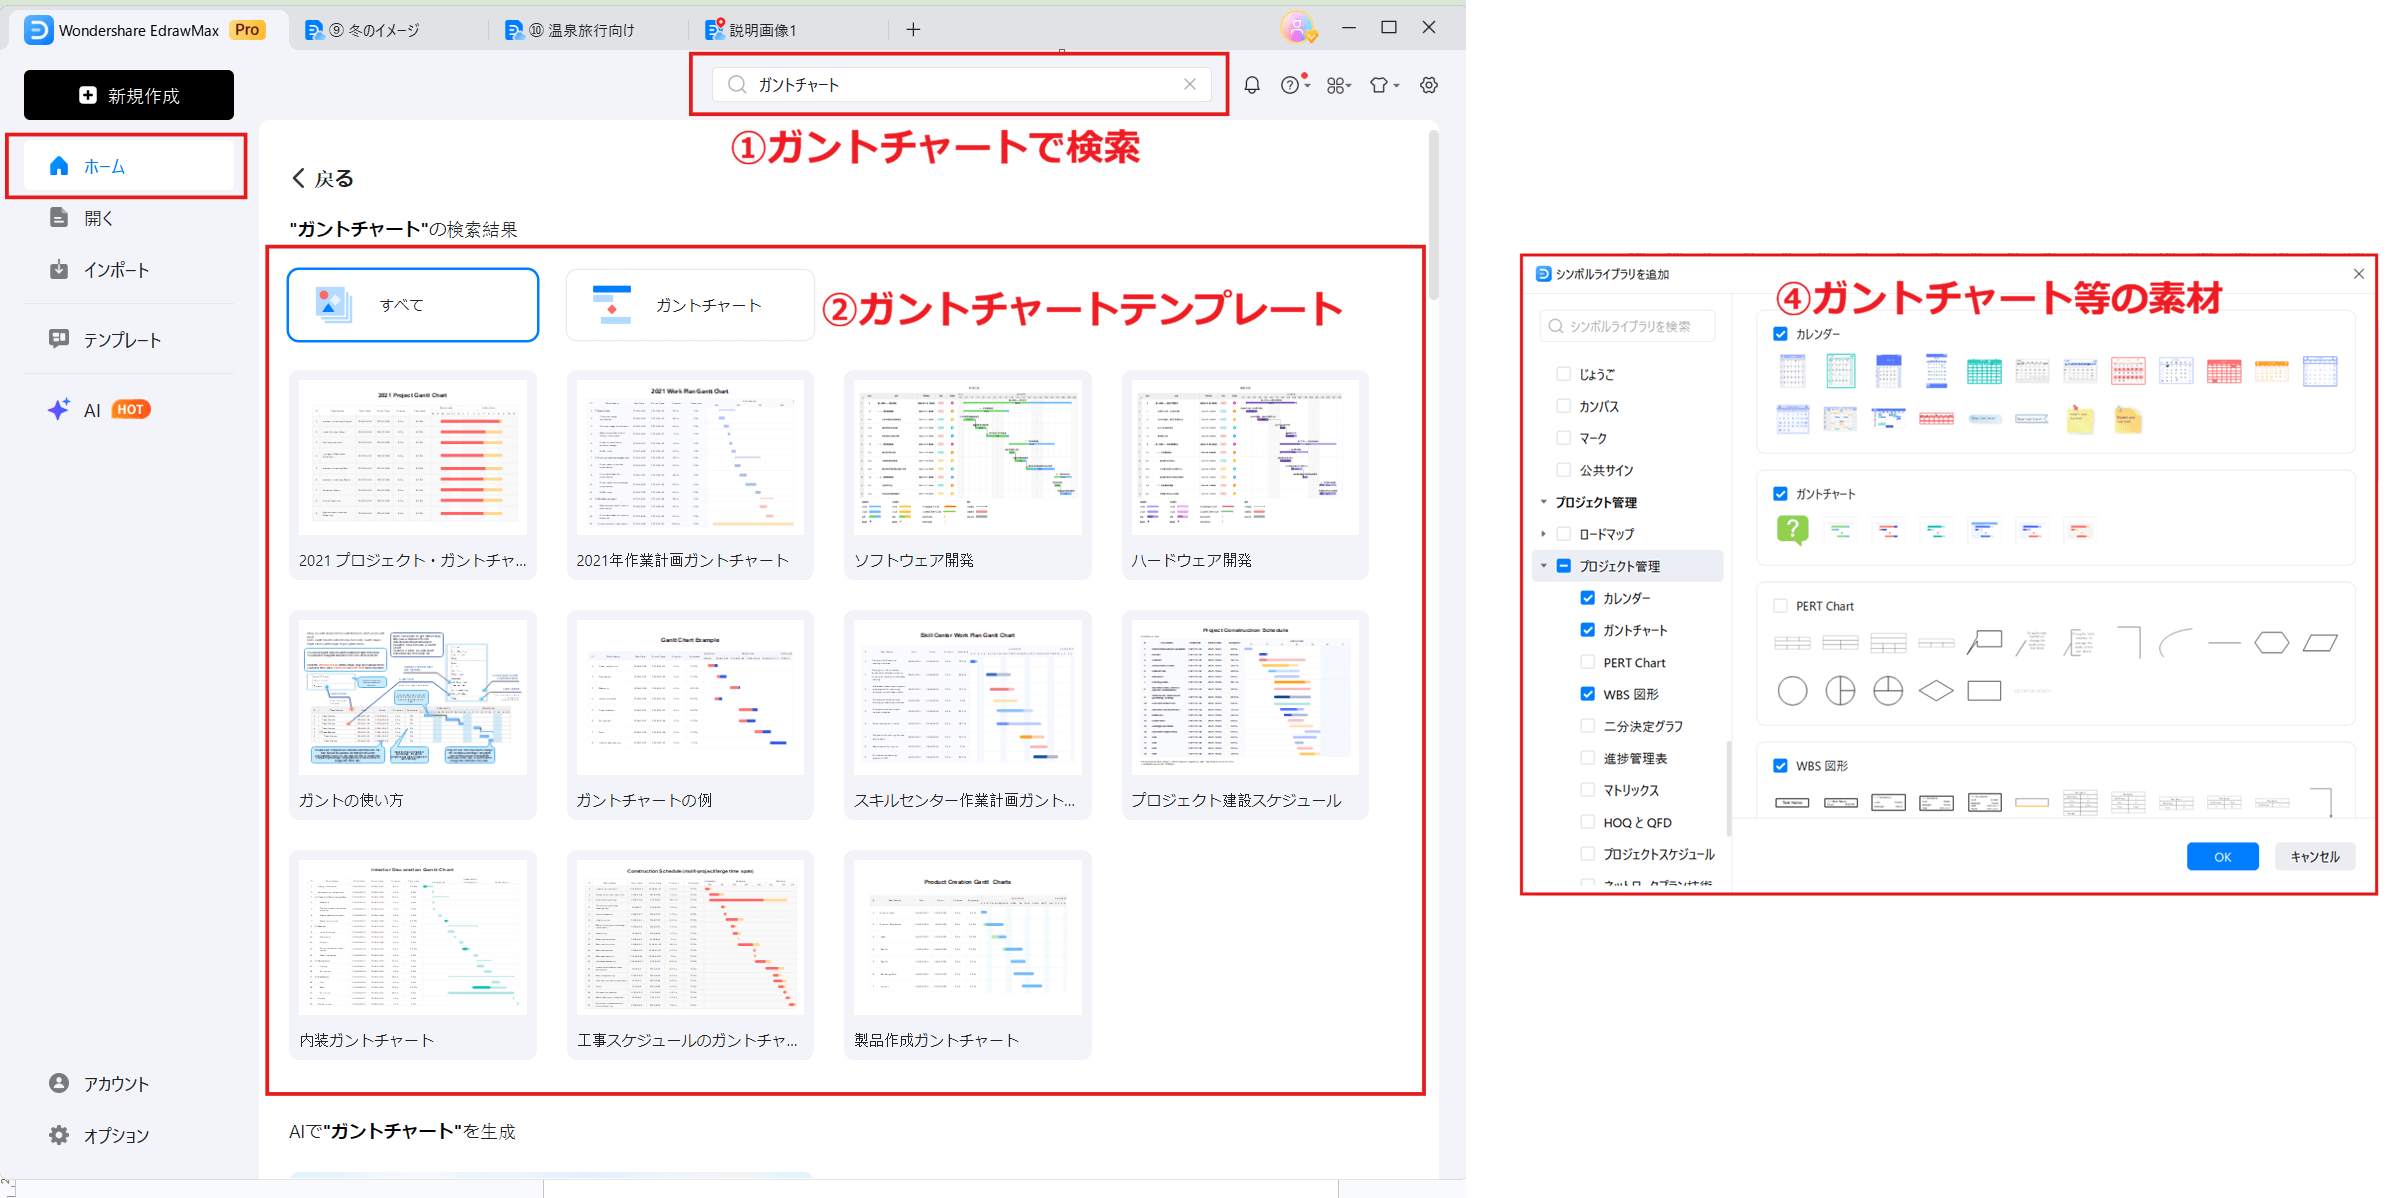Image resolution: width=2400 pixels, height=1198 pixels.
Task: Open the help question mark icon
Action: pyautogui.click(x=1291, y=85)
